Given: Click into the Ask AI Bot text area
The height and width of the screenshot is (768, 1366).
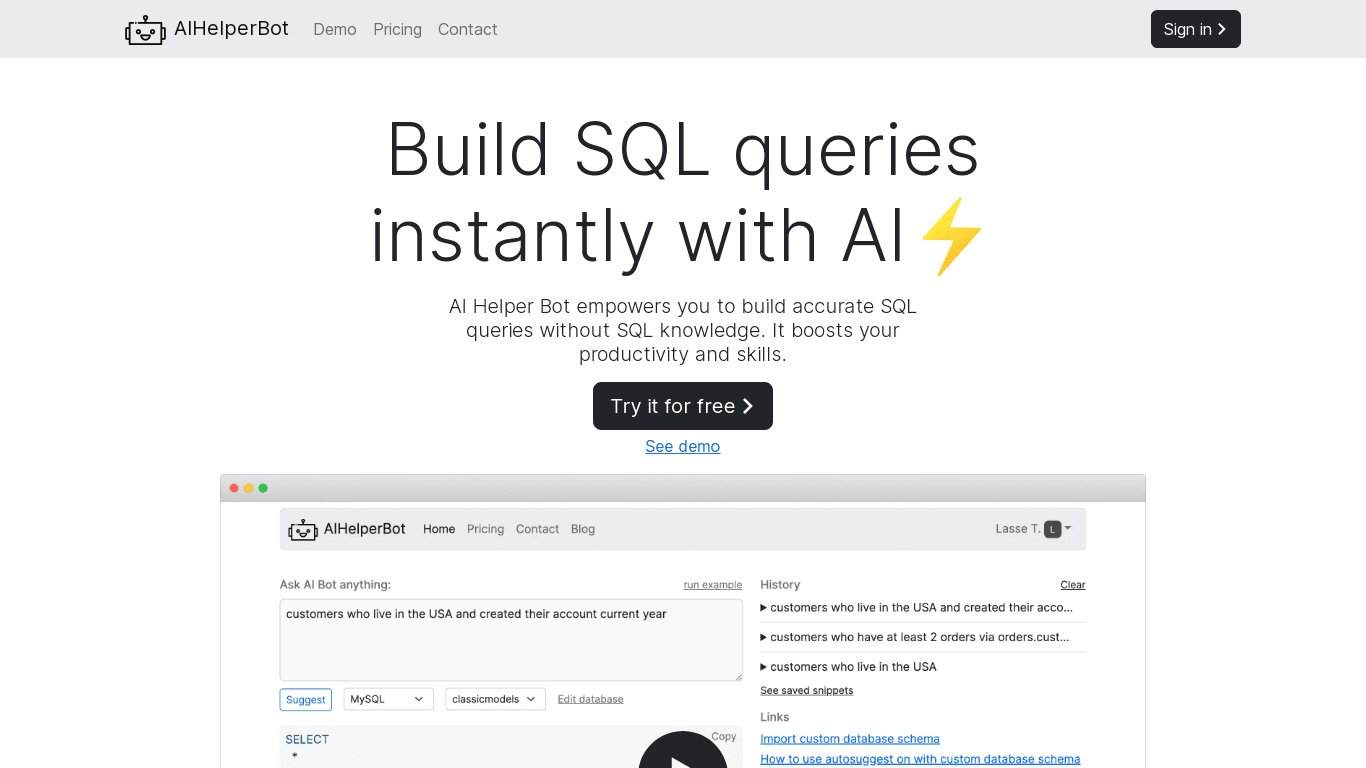Looking at the screenshot, I should tap(511, 640).
